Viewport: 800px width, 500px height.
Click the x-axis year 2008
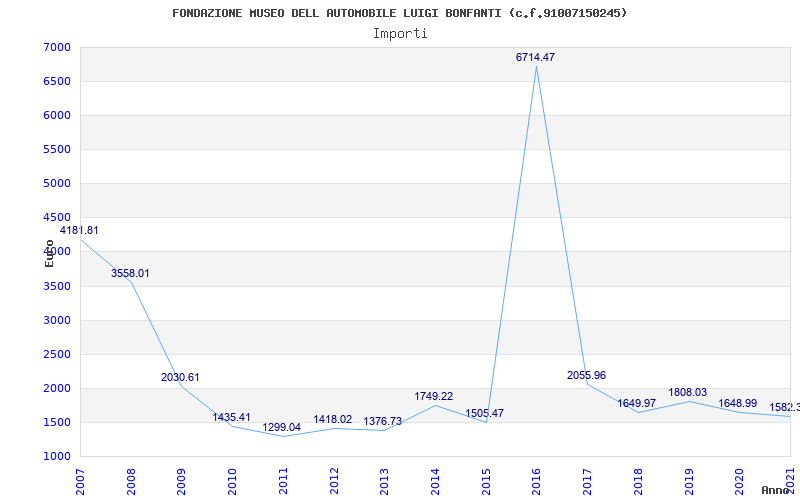coord(131,482)
